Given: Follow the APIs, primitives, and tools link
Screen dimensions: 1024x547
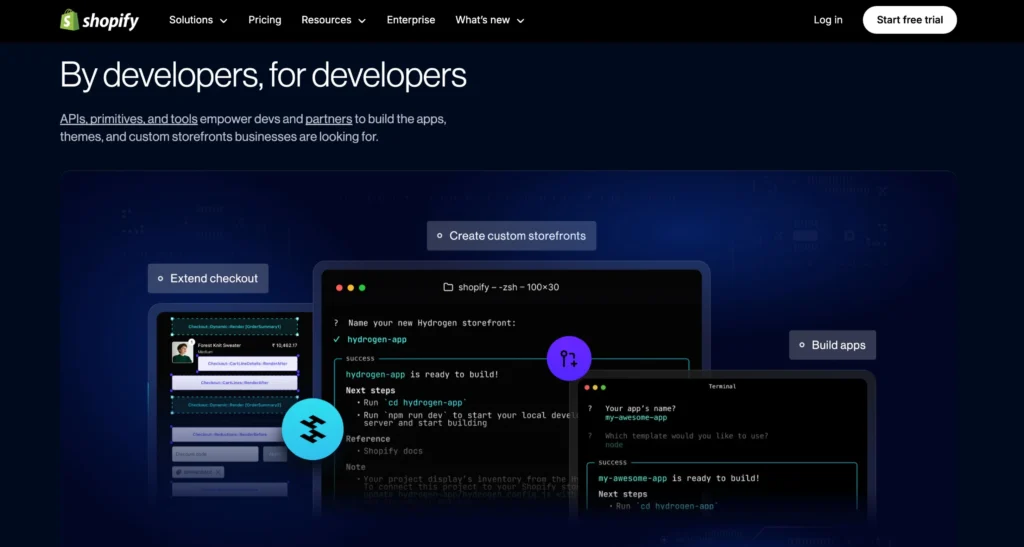Looking at the screenshot, I should click(x=128, y=118).
